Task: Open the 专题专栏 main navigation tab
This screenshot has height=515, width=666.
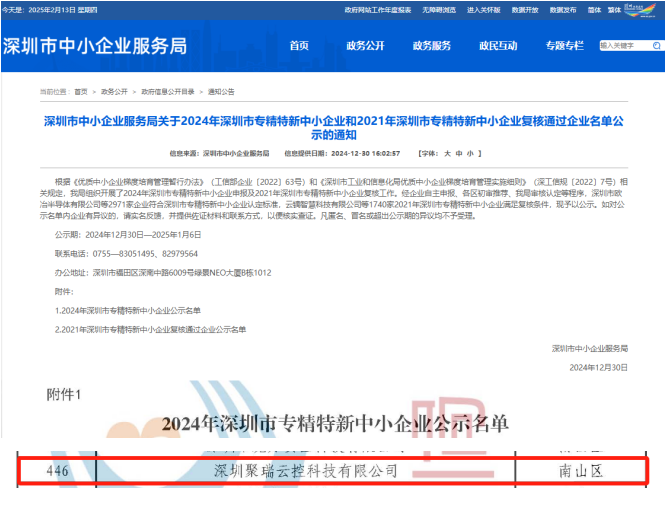Action: [564, 45]
